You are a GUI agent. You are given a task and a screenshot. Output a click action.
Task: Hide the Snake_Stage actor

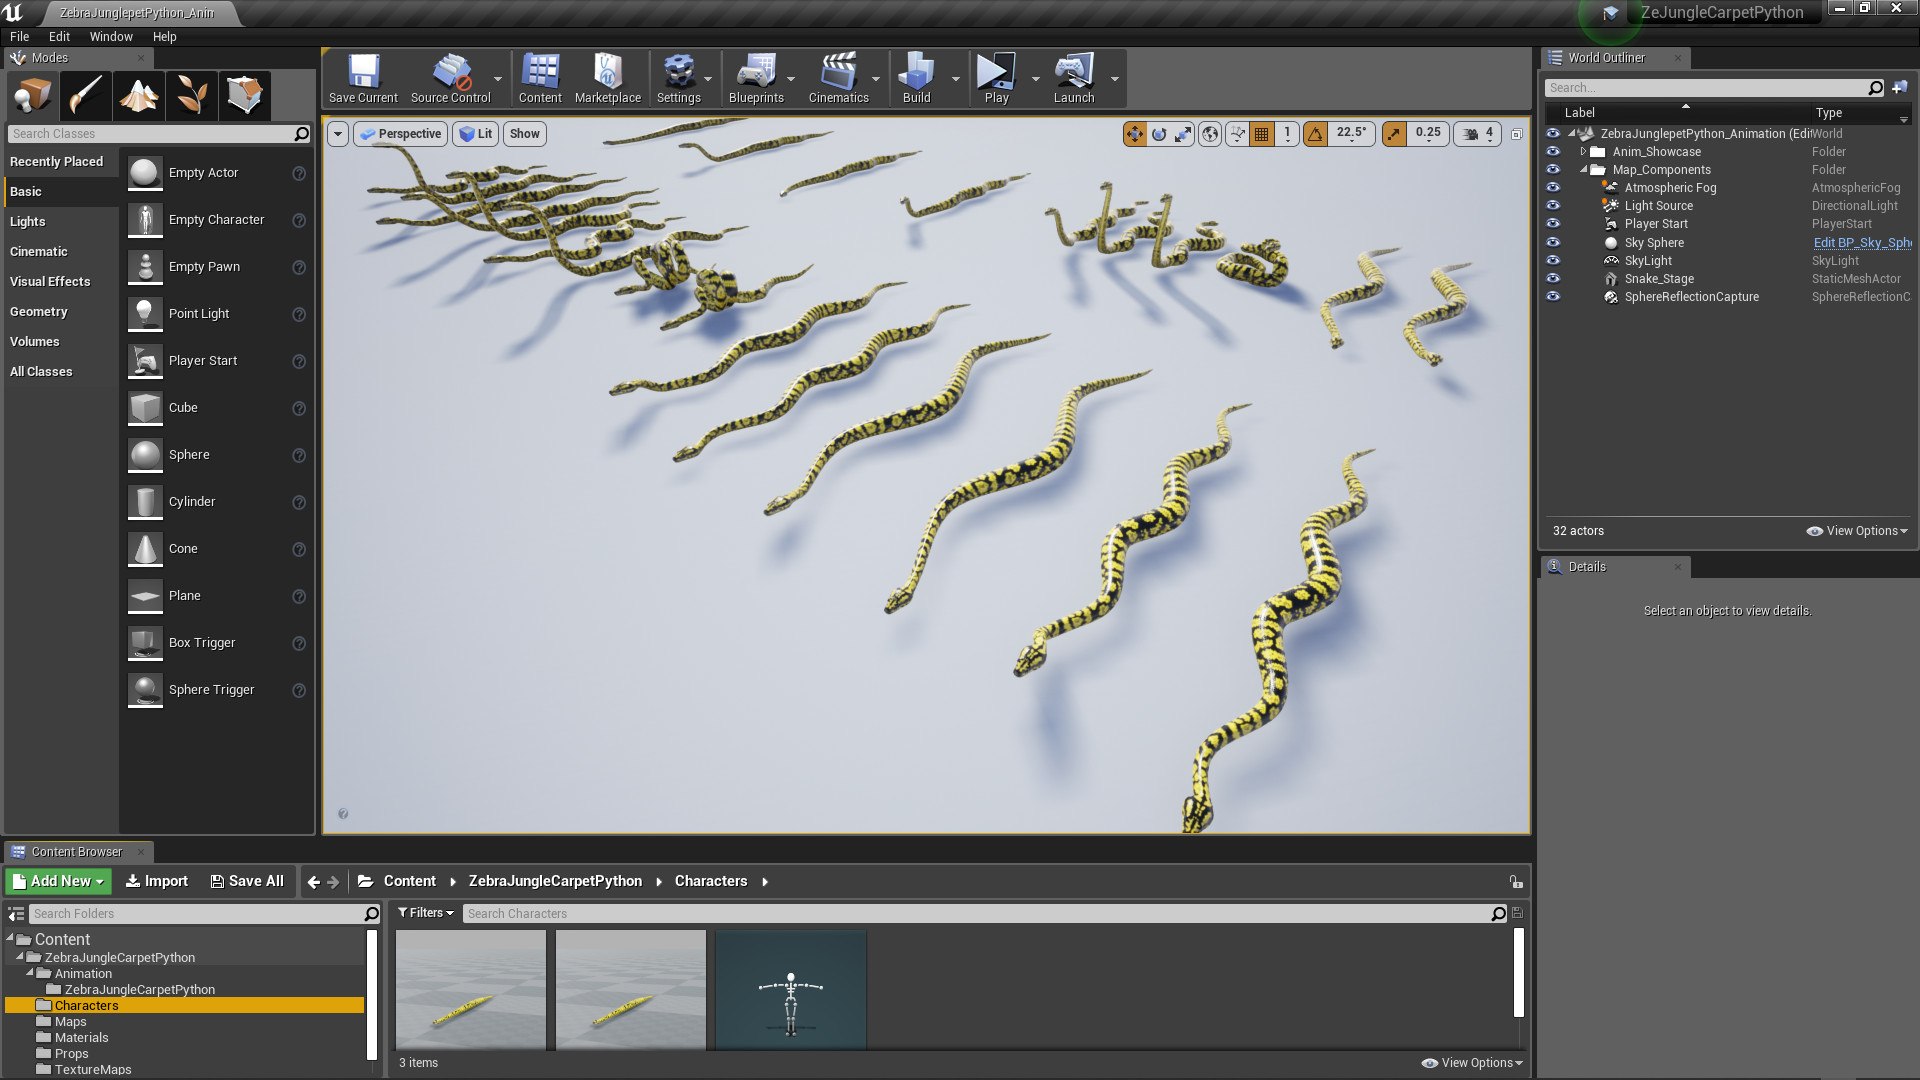click(x=1553, y=279)
